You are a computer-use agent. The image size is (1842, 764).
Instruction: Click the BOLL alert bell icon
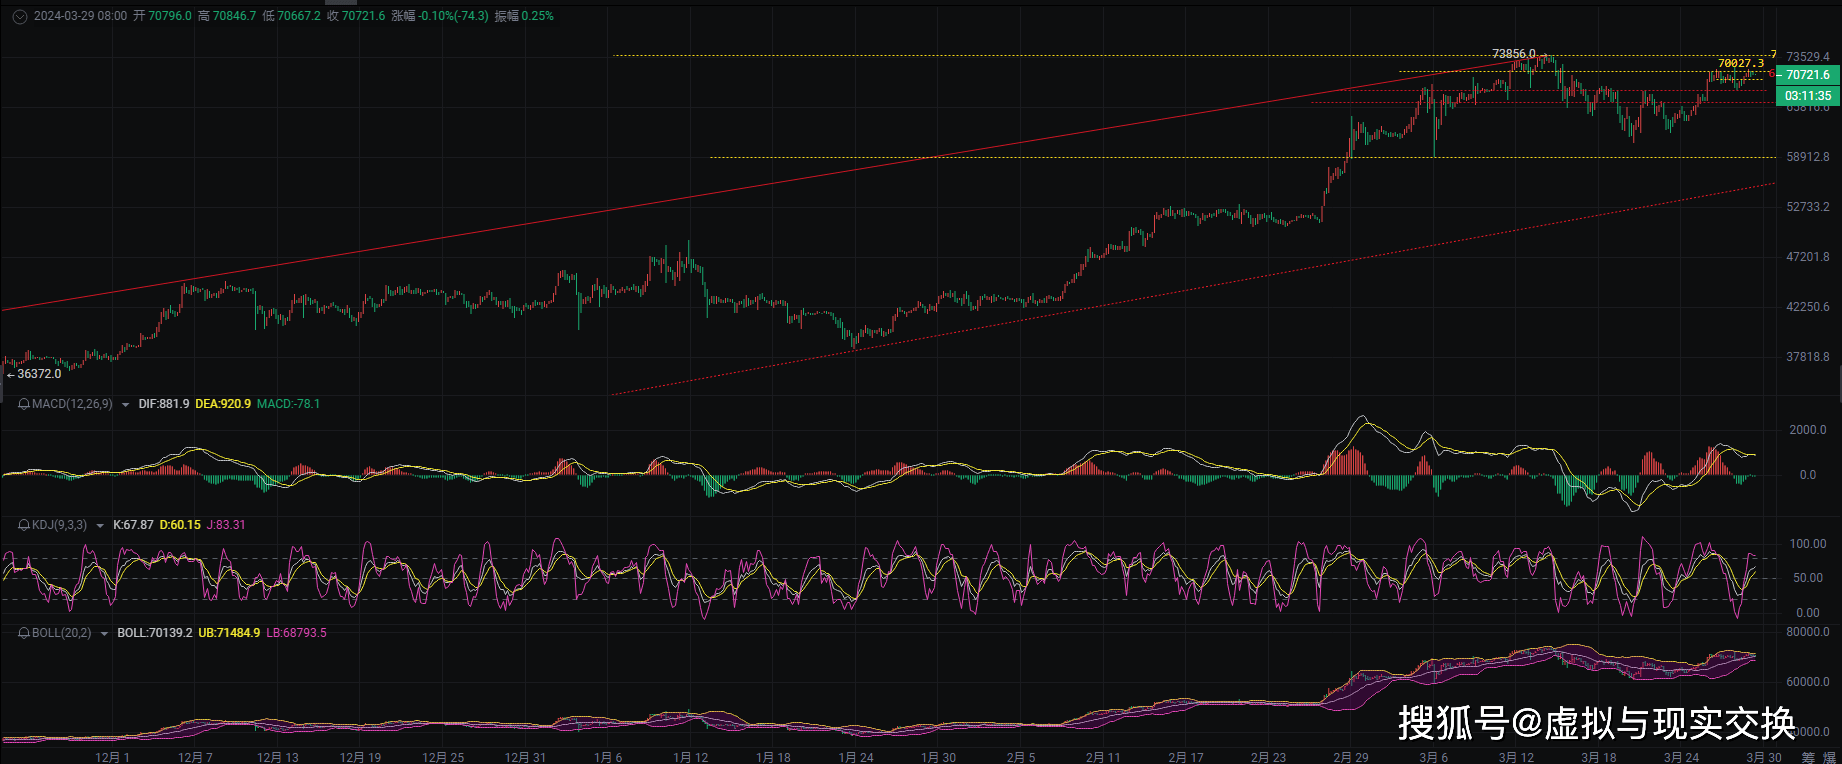click(x=24, y=633)
